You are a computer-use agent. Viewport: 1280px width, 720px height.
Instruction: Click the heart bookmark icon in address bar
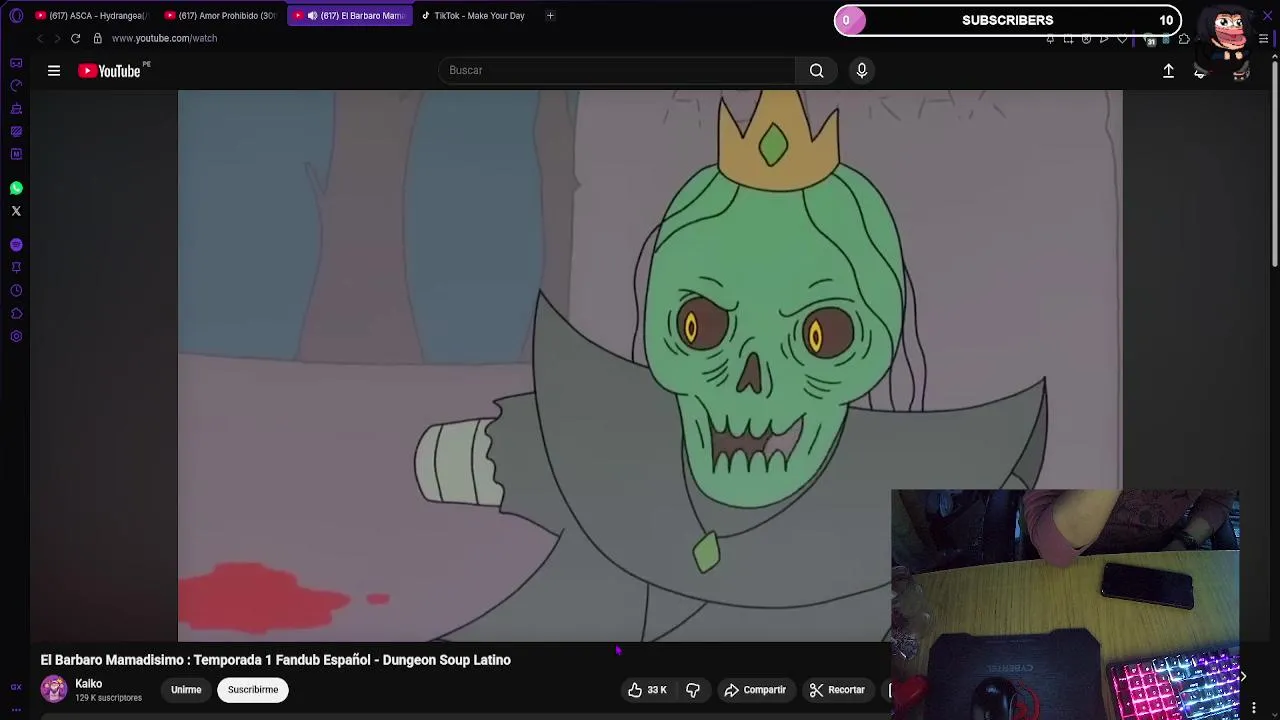(1122, 39)
